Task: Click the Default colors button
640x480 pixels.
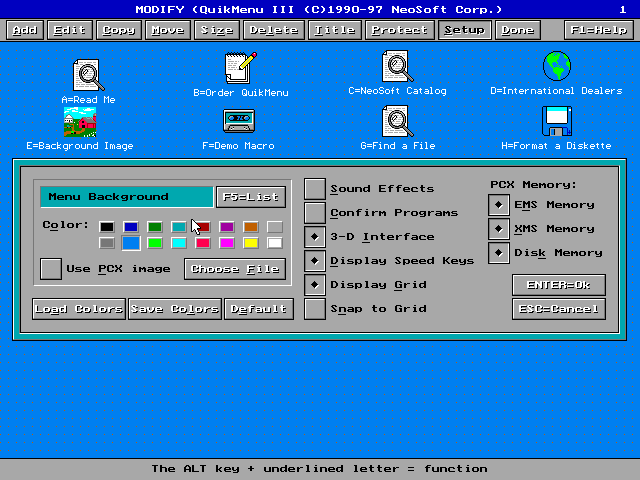Action: click(x=259, y=309)
